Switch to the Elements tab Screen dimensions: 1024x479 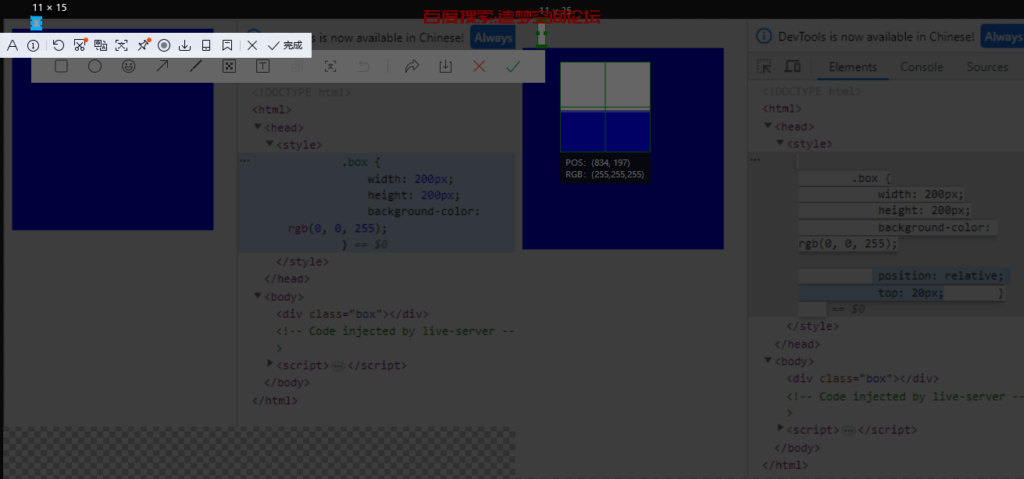[x=852, y=67]
